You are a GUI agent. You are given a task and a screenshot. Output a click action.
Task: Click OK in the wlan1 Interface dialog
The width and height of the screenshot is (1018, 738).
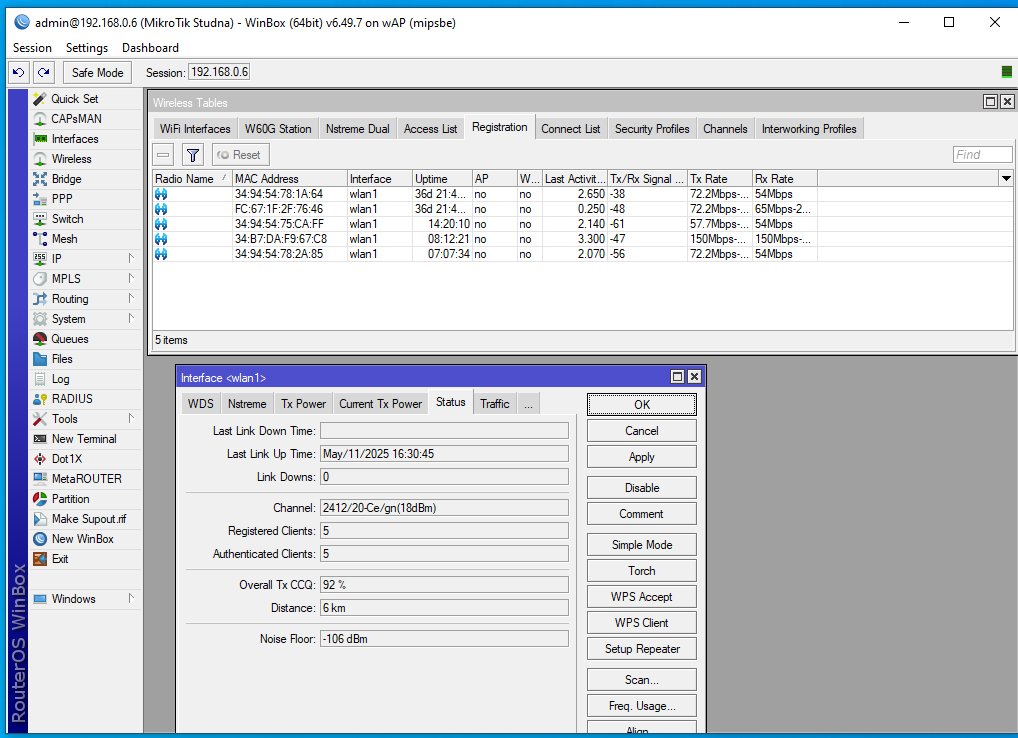pos(641,404)
